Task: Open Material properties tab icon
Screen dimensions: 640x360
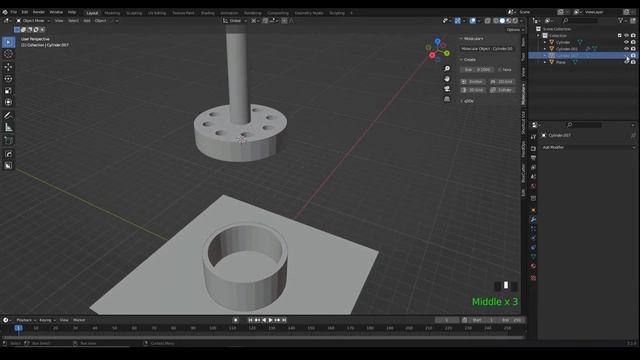Action: coord(533,266)
